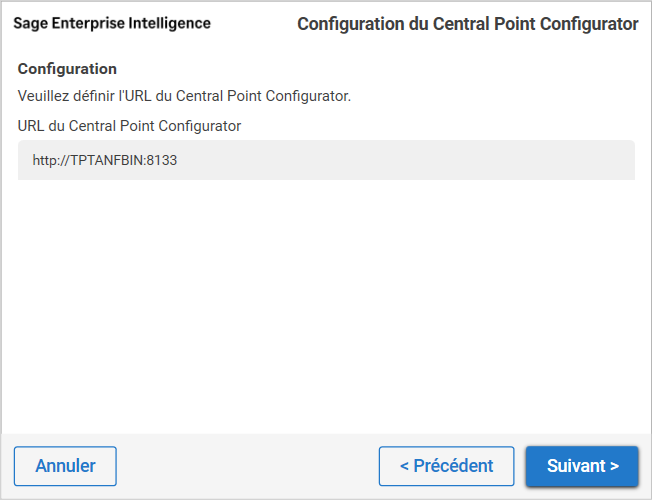Click the word Sage in window title
This screenshot has width=652, height=500.
[x=30, y=23]
